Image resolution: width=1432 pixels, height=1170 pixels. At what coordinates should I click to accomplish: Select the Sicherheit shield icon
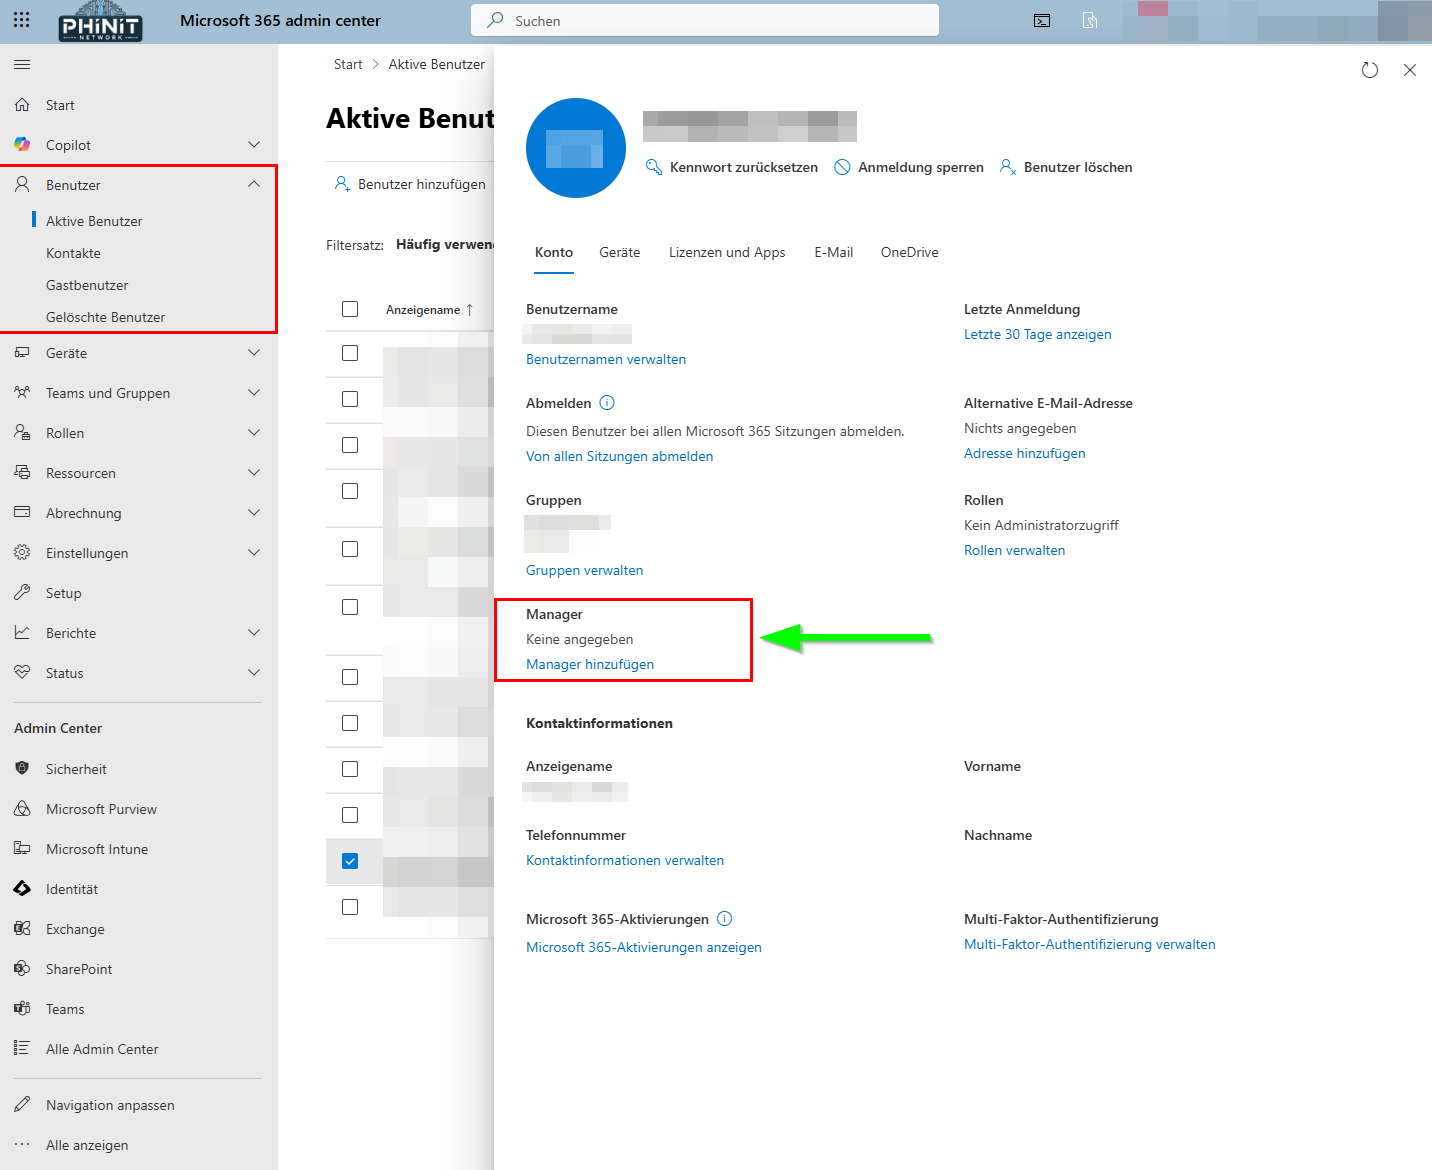23,768
